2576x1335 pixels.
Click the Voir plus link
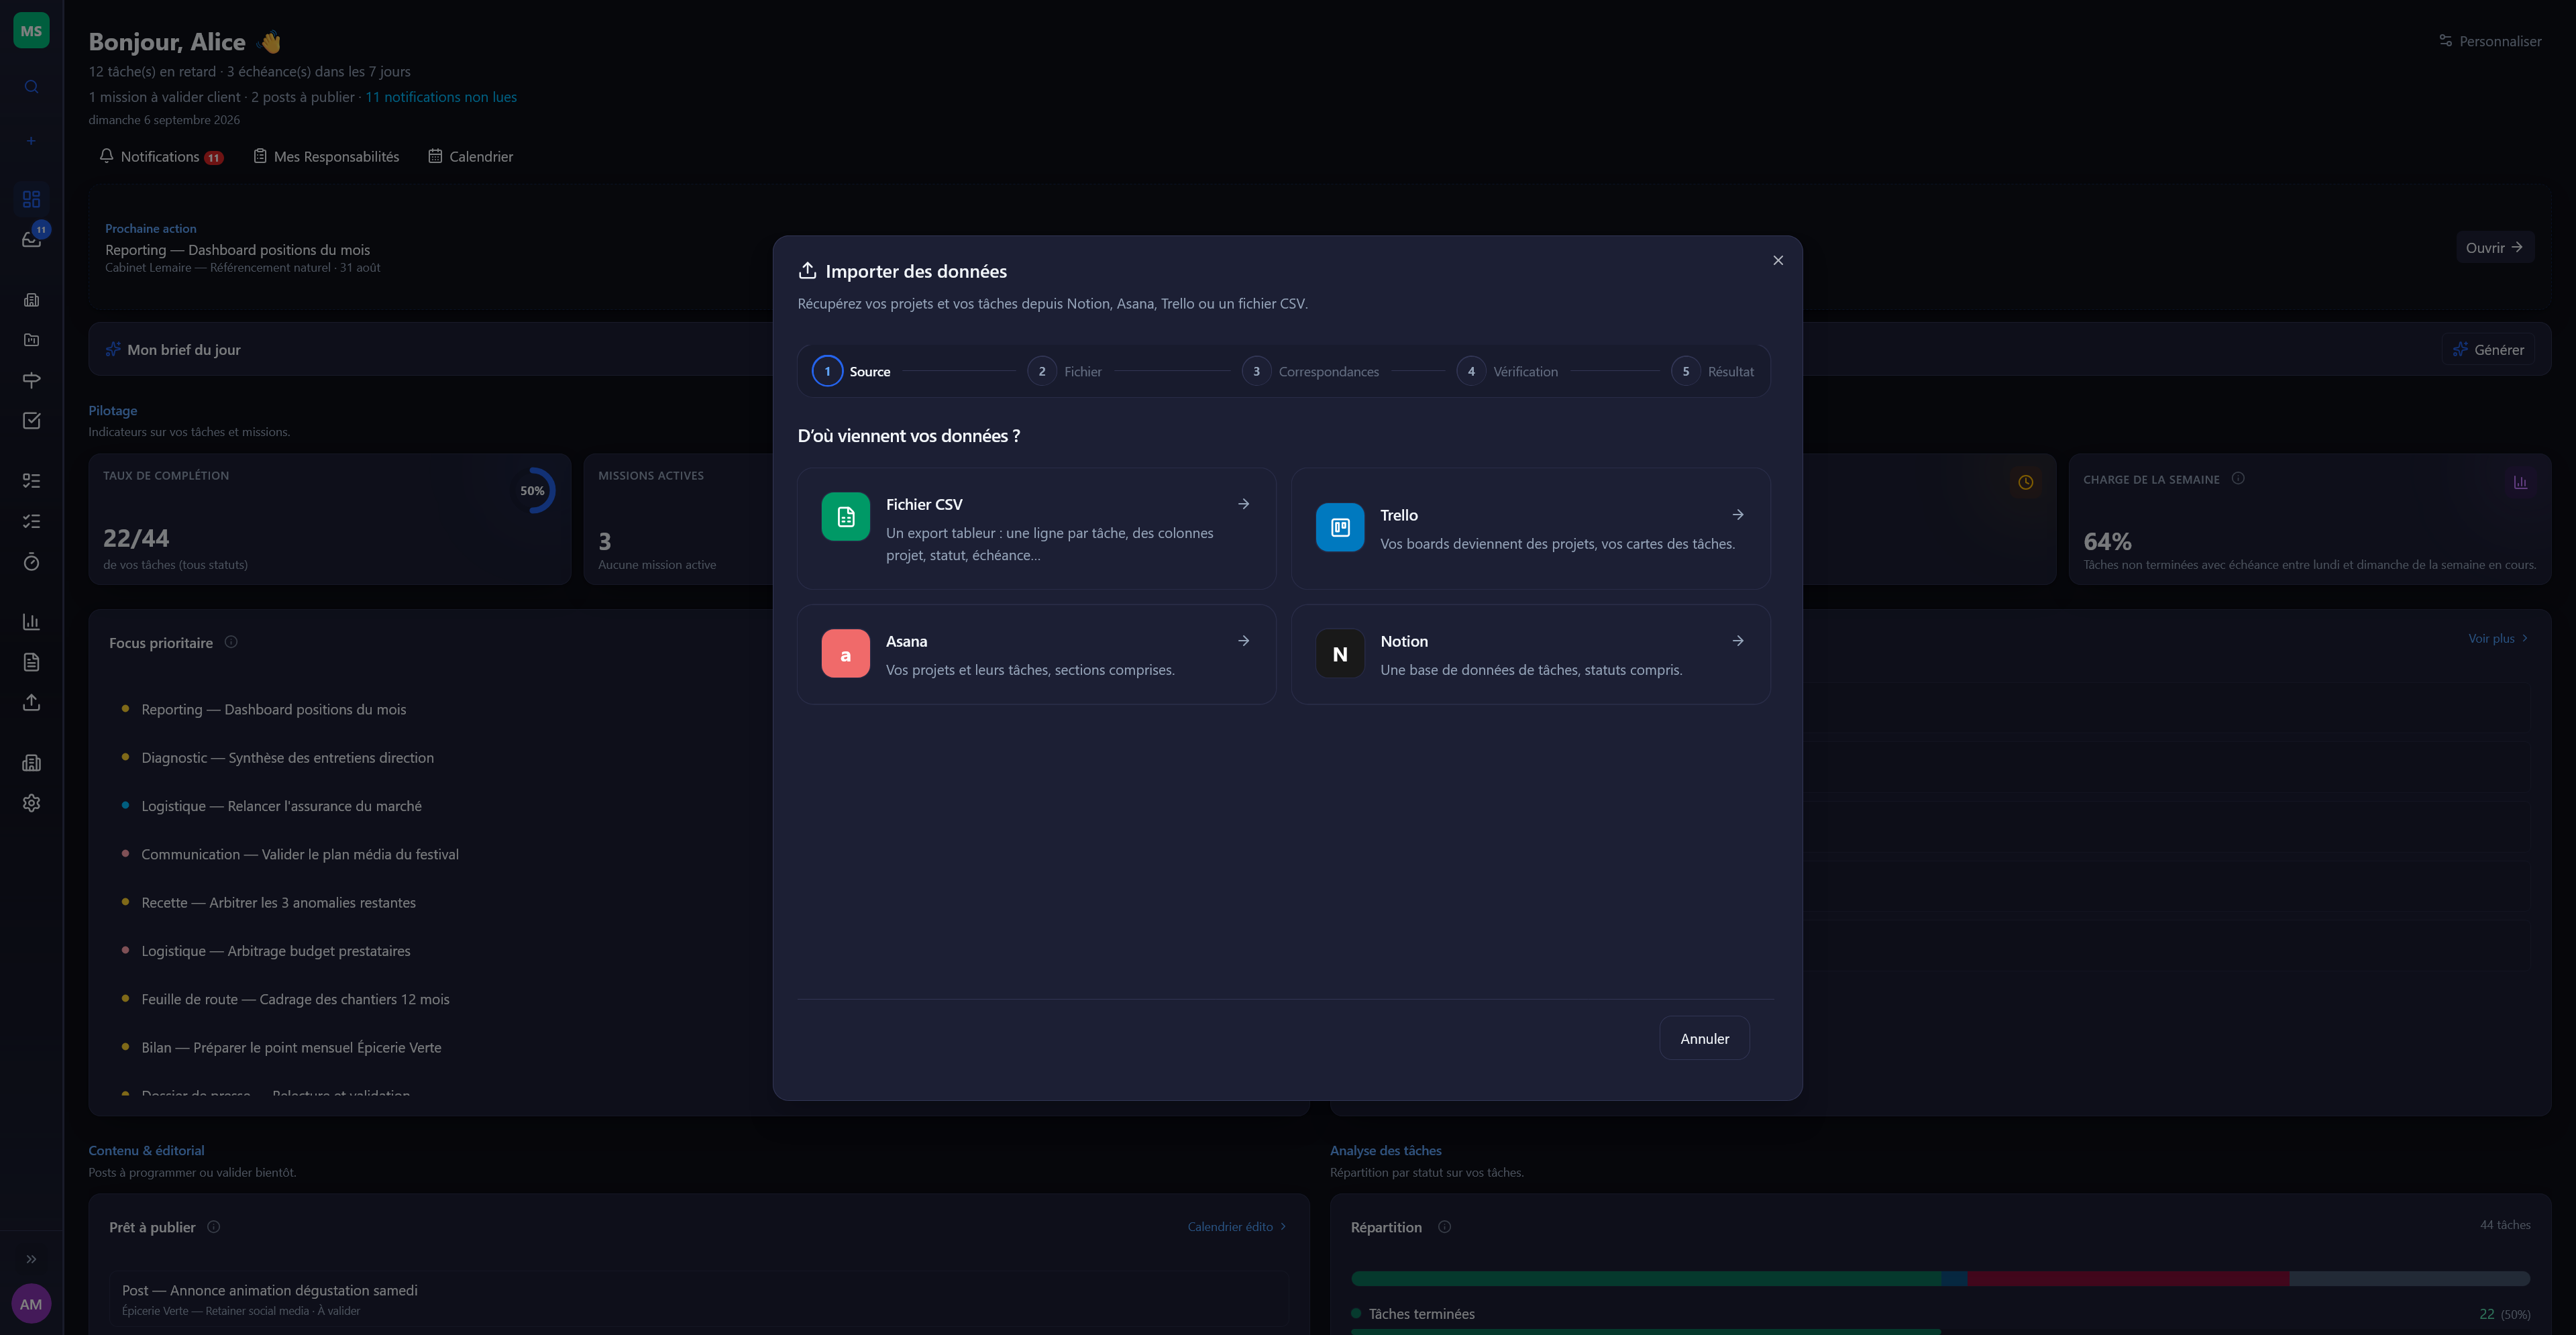tap(2498, 639)
